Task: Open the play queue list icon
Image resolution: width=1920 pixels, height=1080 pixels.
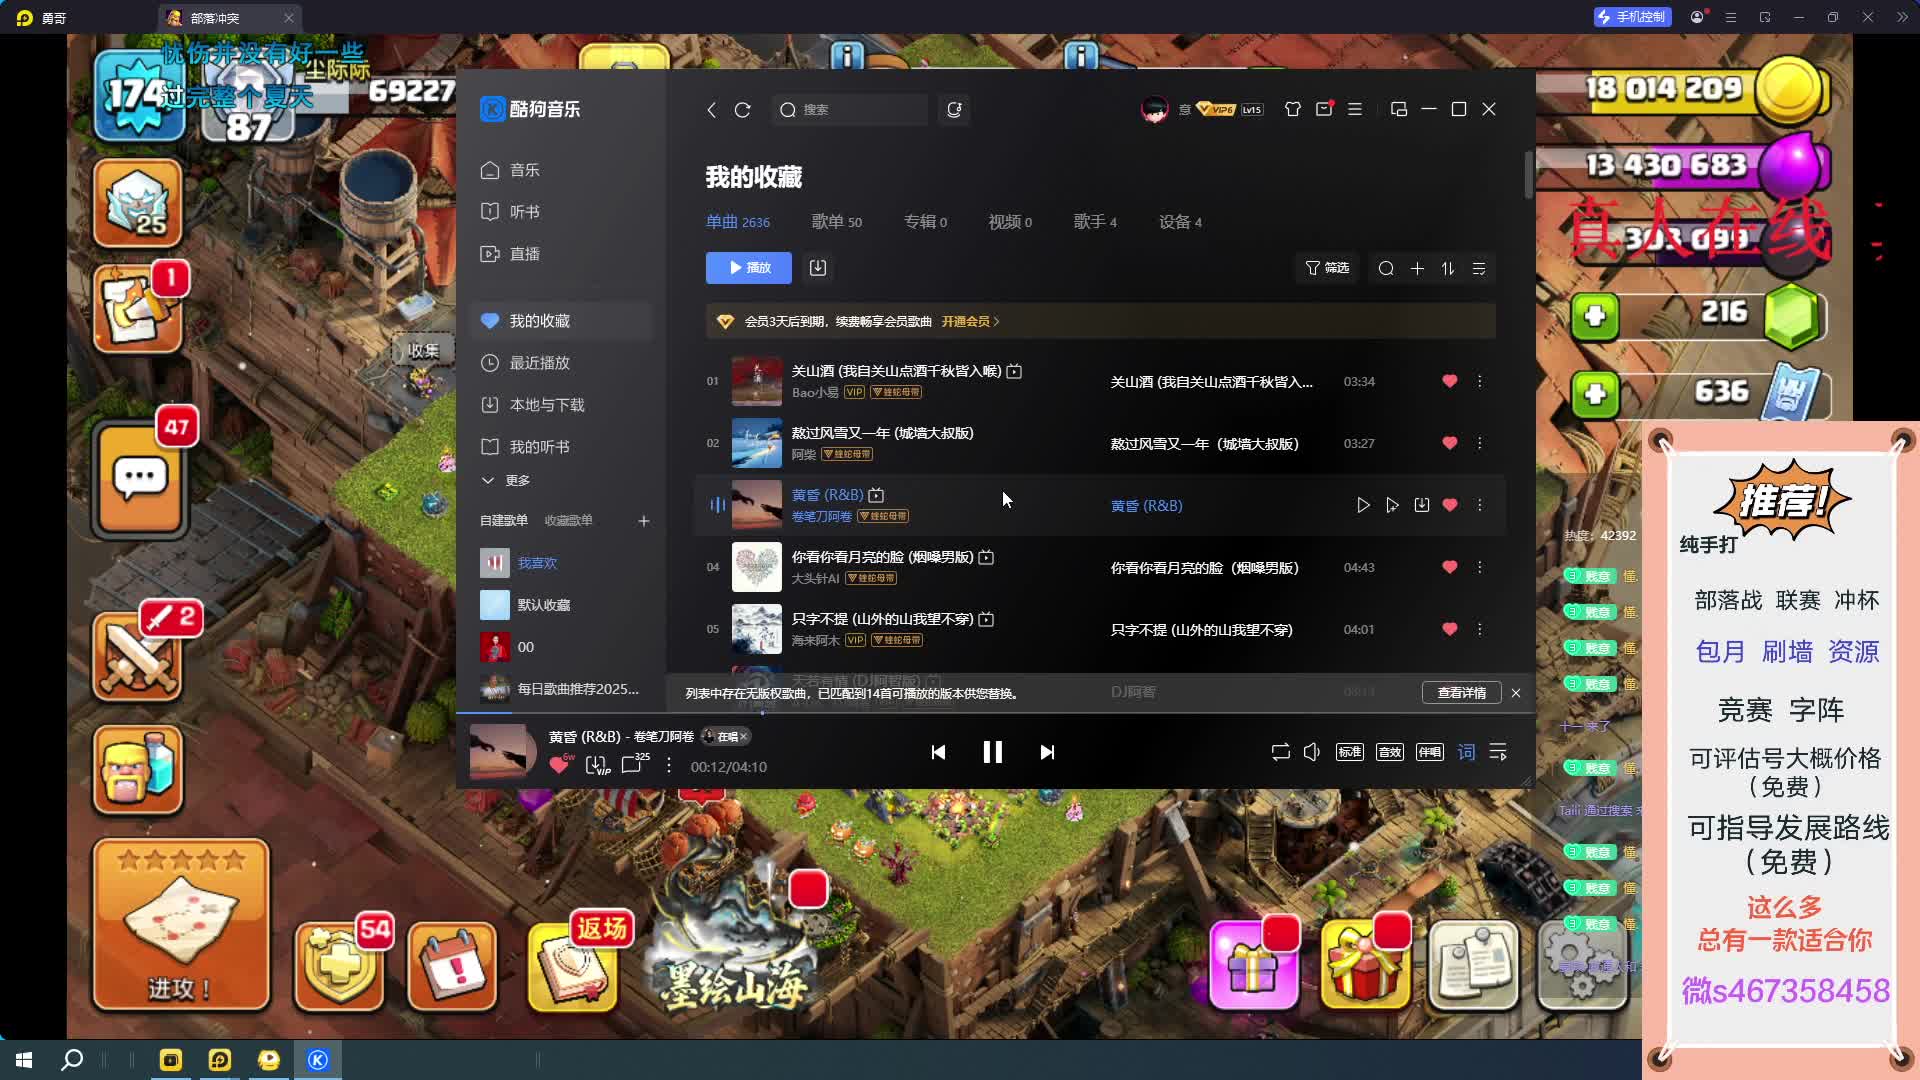Action: coord(1498,752)
